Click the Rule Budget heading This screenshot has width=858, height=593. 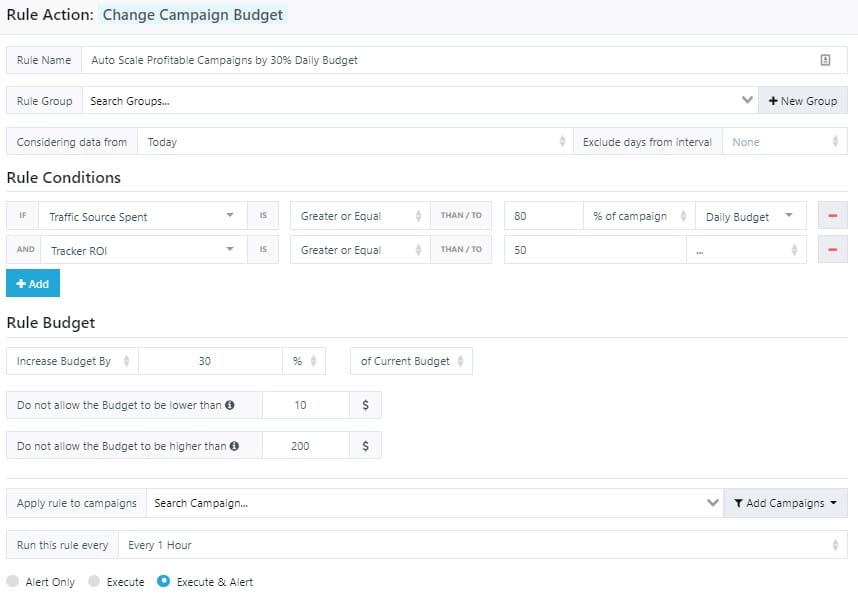coord(51,323)
